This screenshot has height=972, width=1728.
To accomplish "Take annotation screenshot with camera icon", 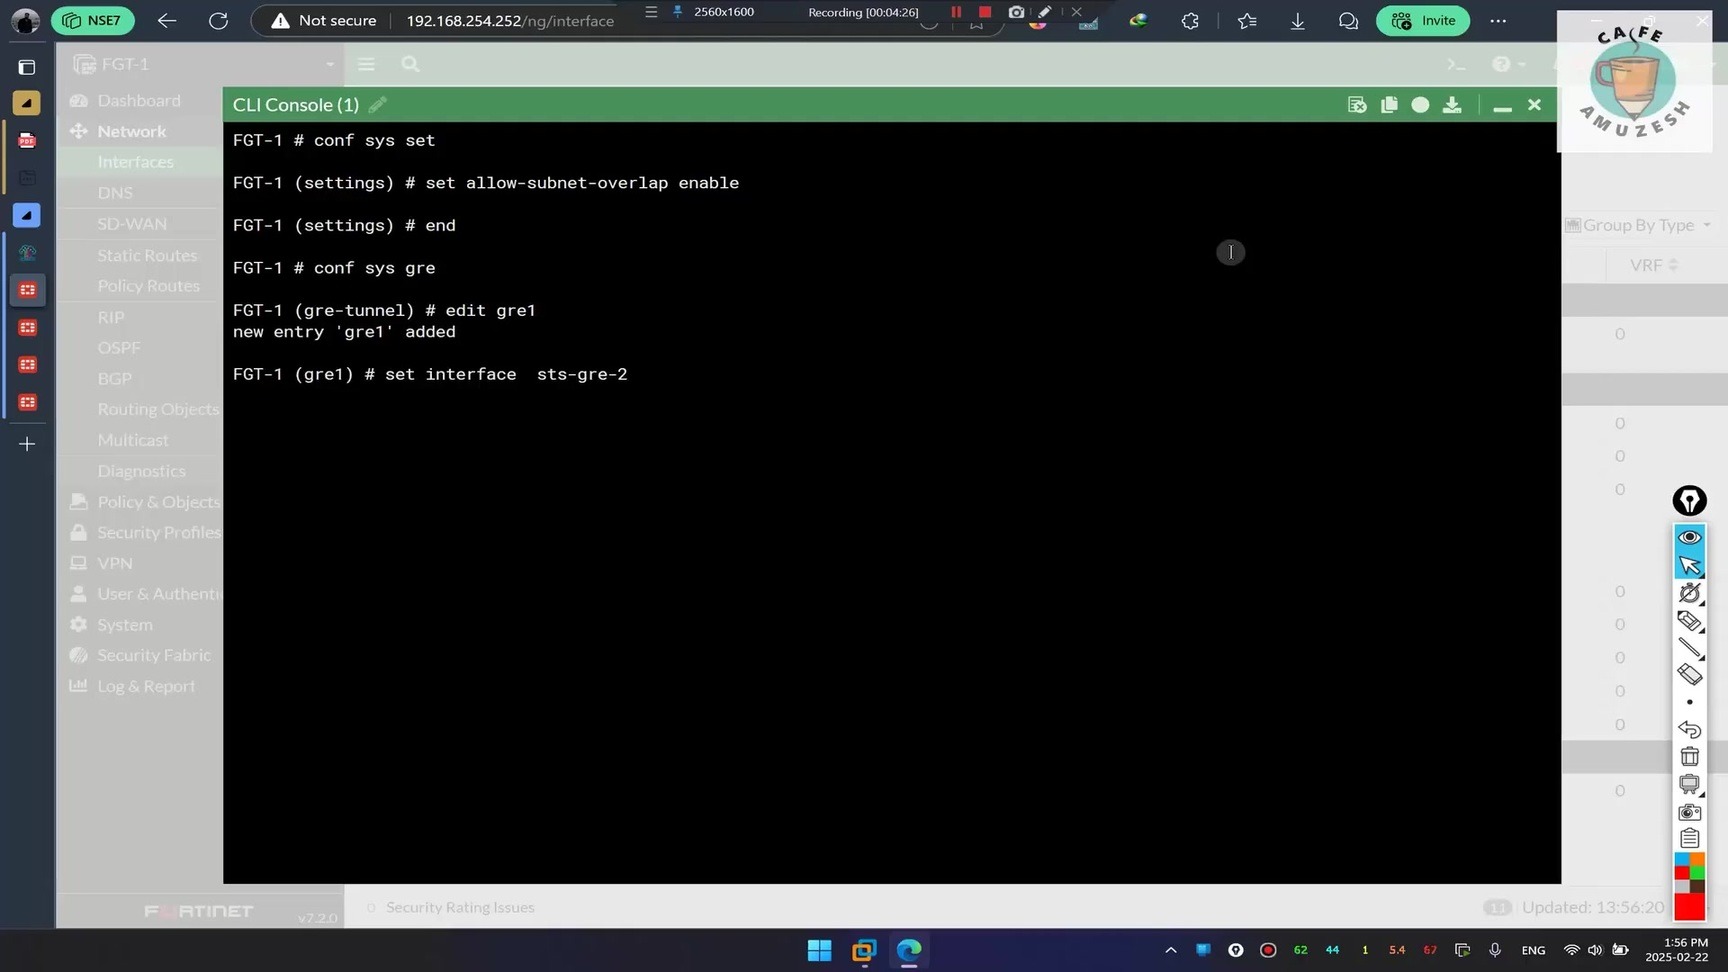I will tap(1690, 812).
